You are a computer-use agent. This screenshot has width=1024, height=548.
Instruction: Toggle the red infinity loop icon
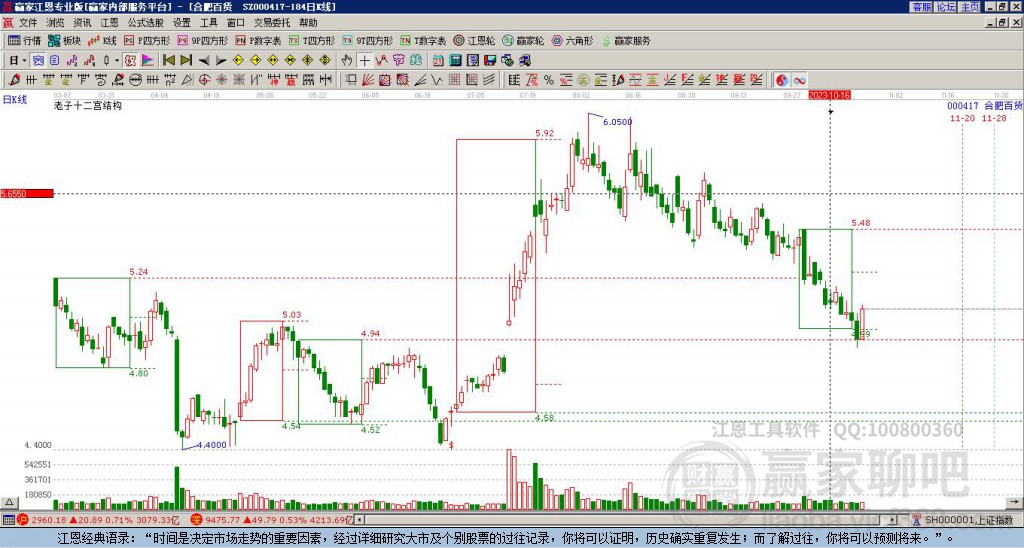coord(799,80)
